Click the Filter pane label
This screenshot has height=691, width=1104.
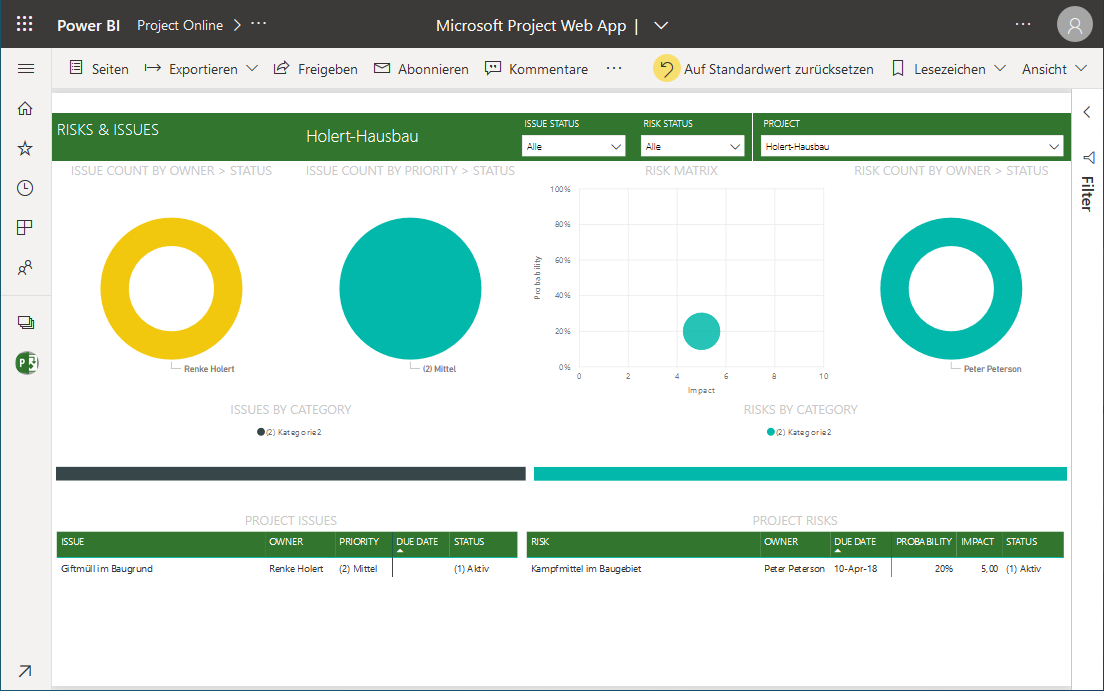click(1087, 194)
